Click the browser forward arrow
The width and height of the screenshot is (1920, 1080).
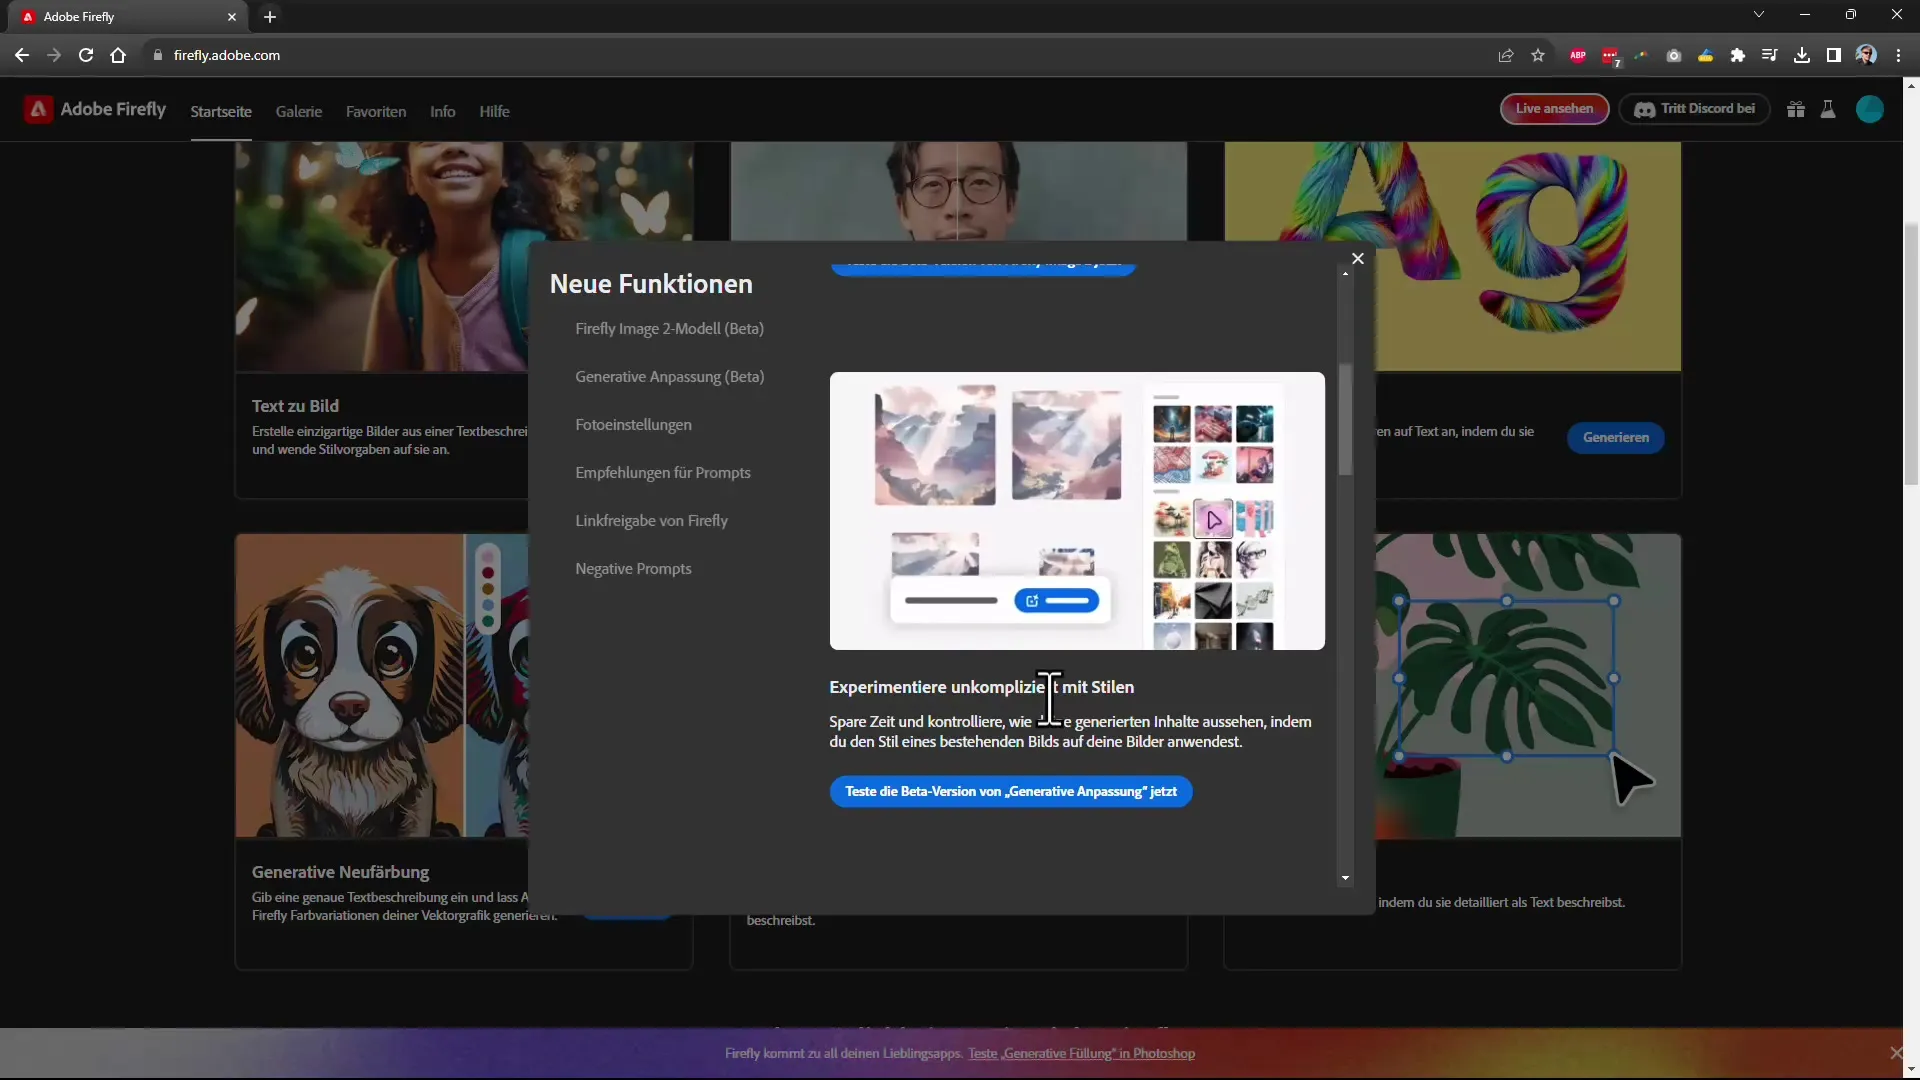coord(54,55)
